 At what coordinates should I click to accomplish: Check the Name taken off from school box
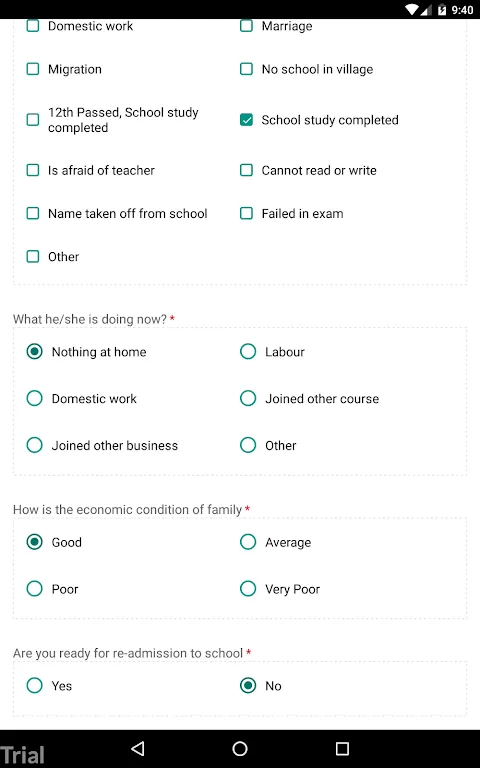click(33, 214)
